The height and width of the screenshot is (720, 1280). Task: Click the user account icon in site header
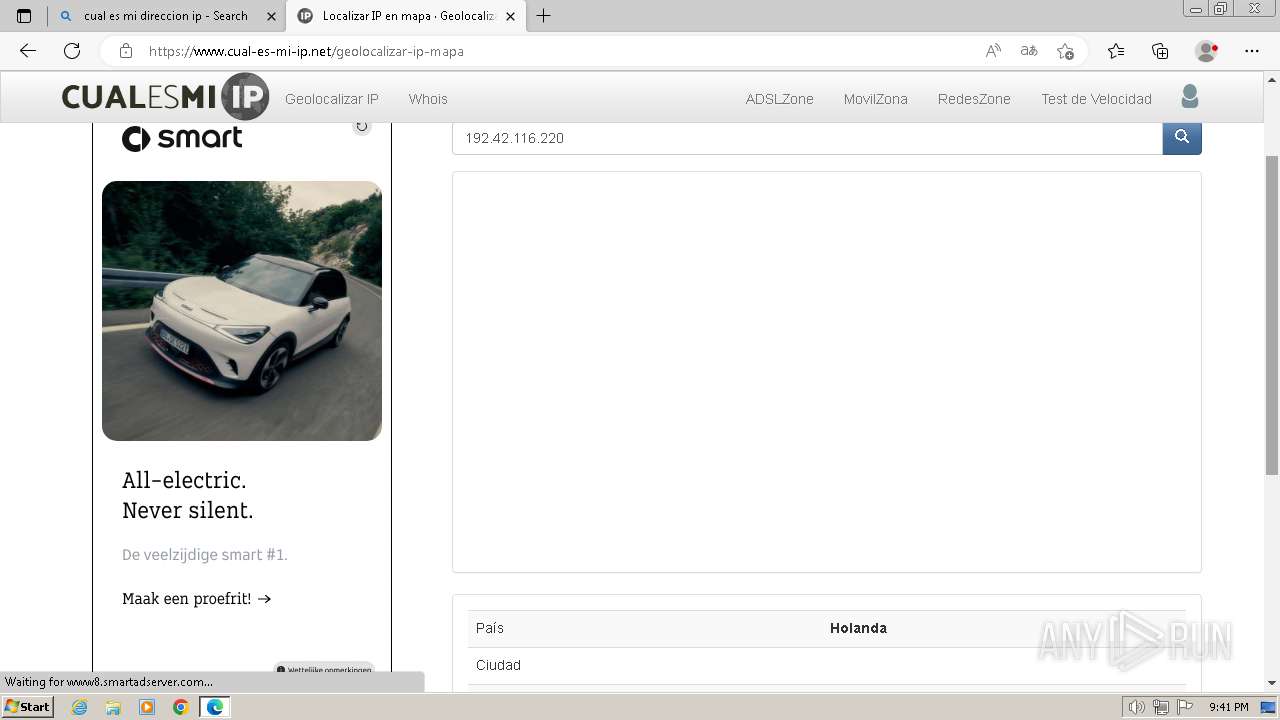click(1189, 97)
